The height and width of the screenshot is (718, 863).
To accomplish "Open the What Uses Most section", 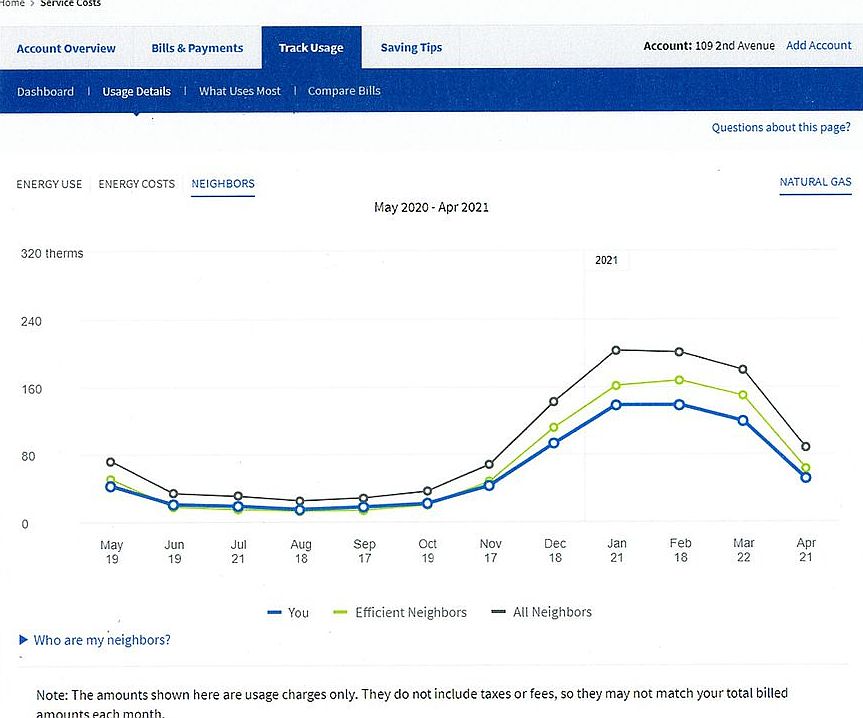I will (239, 91).
